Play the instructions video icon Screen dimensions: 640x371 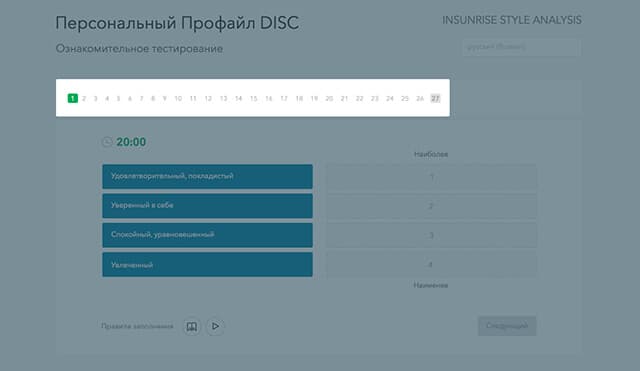(215, 327)
